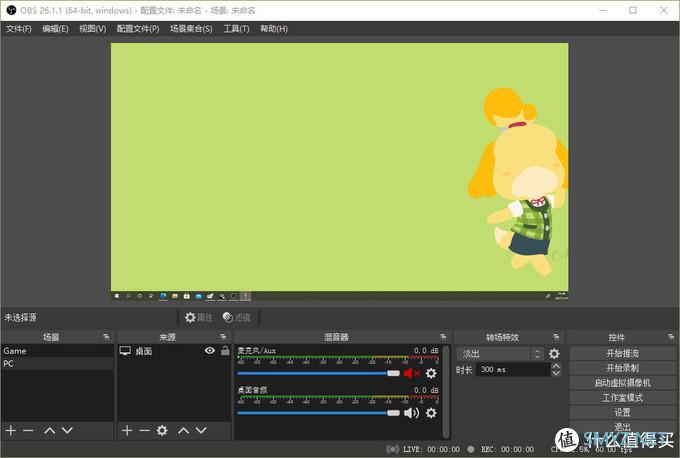
Task: Open 桌面音频 audio settings gear
Action: 431,413
